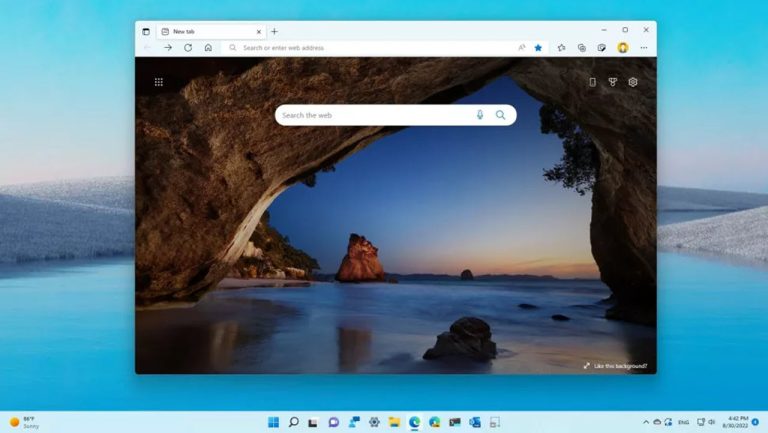Maximize the Edge window

[x=625, y=30]
